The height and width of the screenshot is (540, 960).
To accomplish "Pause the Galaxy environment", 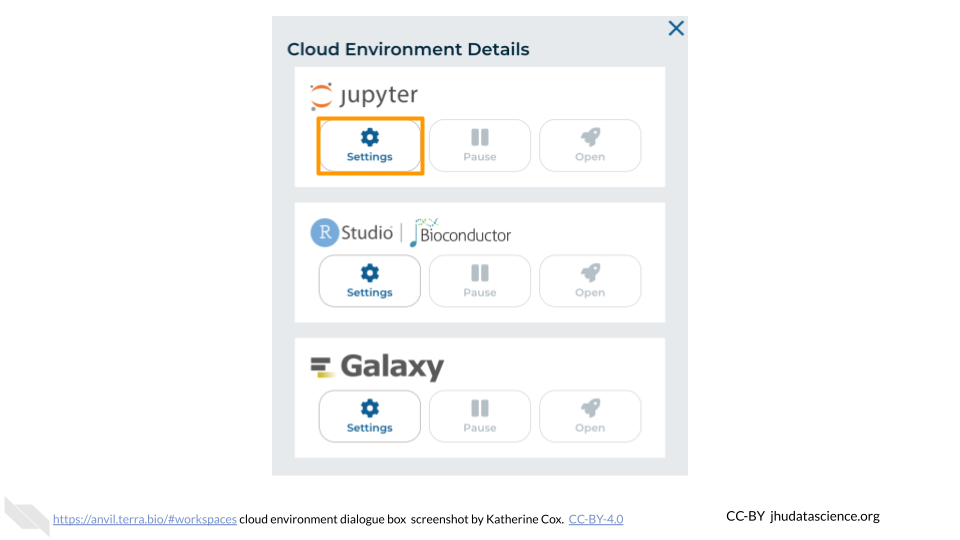I will tap(480, 416).
